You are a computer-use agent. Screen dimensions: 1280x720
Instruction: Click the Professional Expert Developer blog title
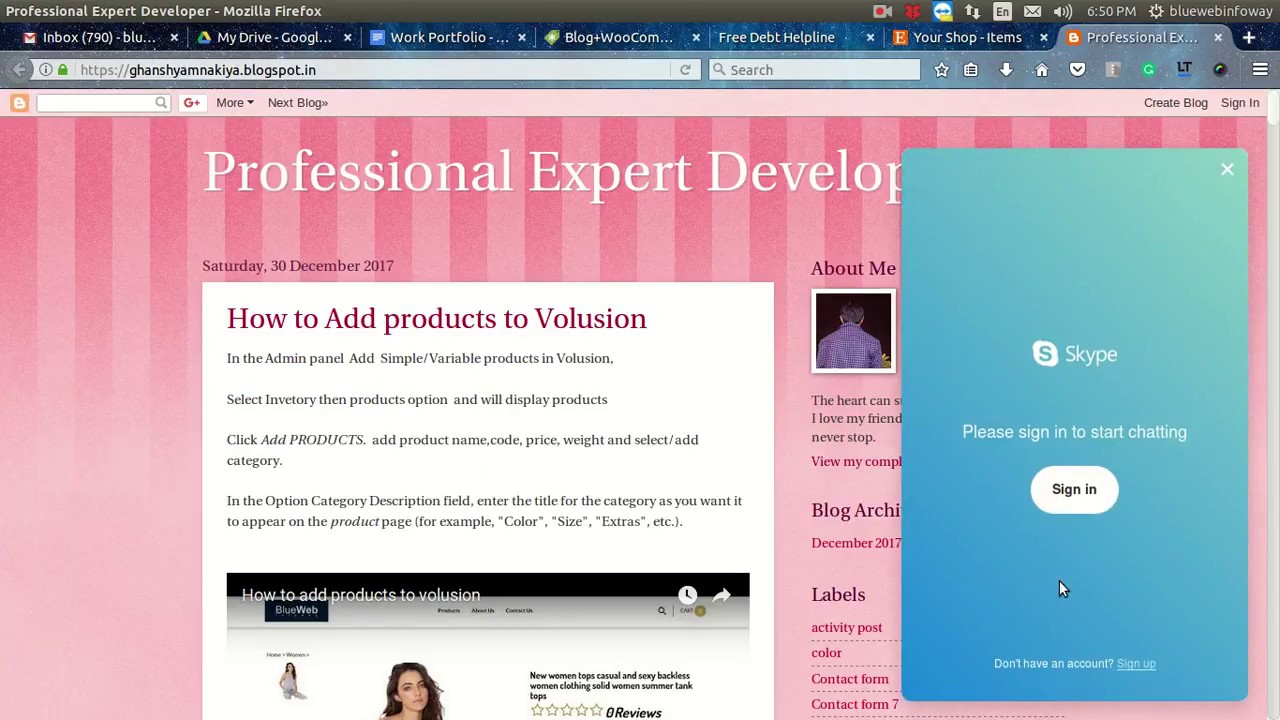pos(553,172)
